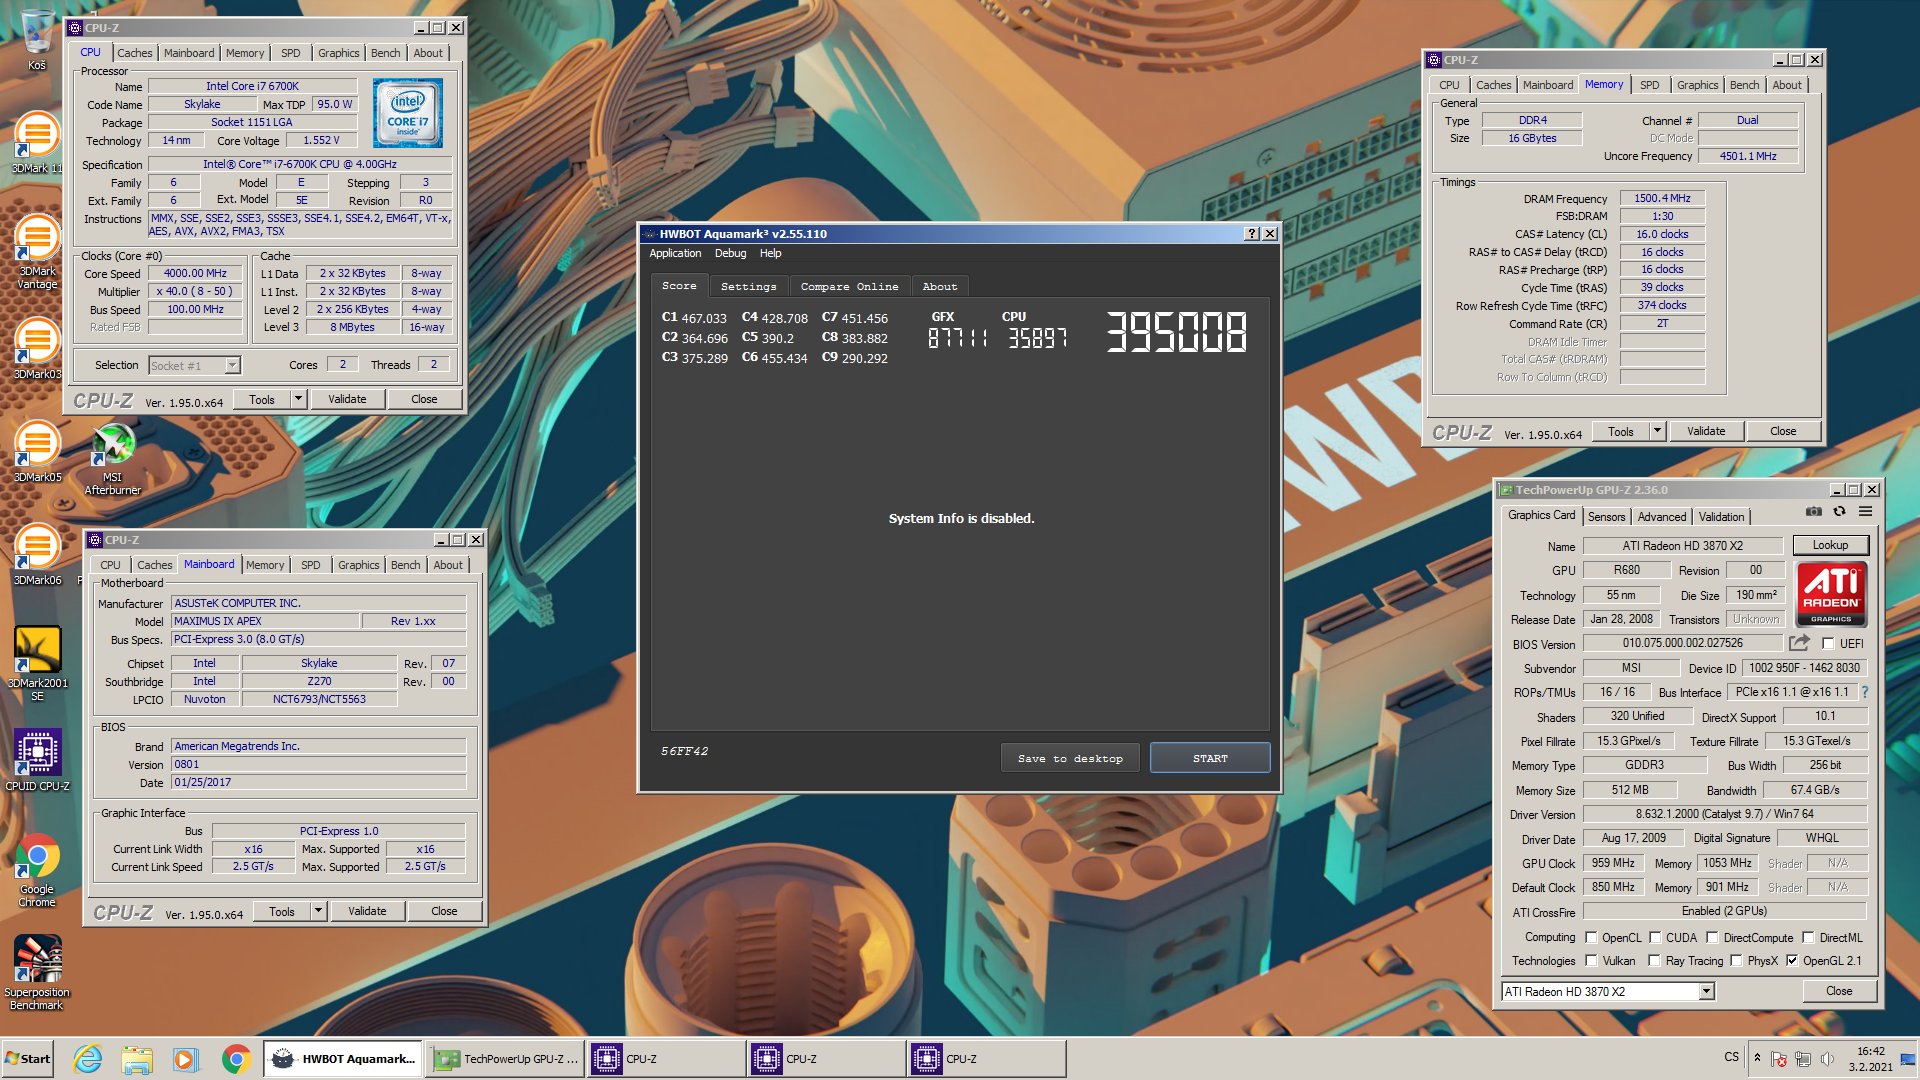Screen dimensions: 1920x1080
Task: Click the Bus Interface question mark icon
Action: [x=1865, y=692]
